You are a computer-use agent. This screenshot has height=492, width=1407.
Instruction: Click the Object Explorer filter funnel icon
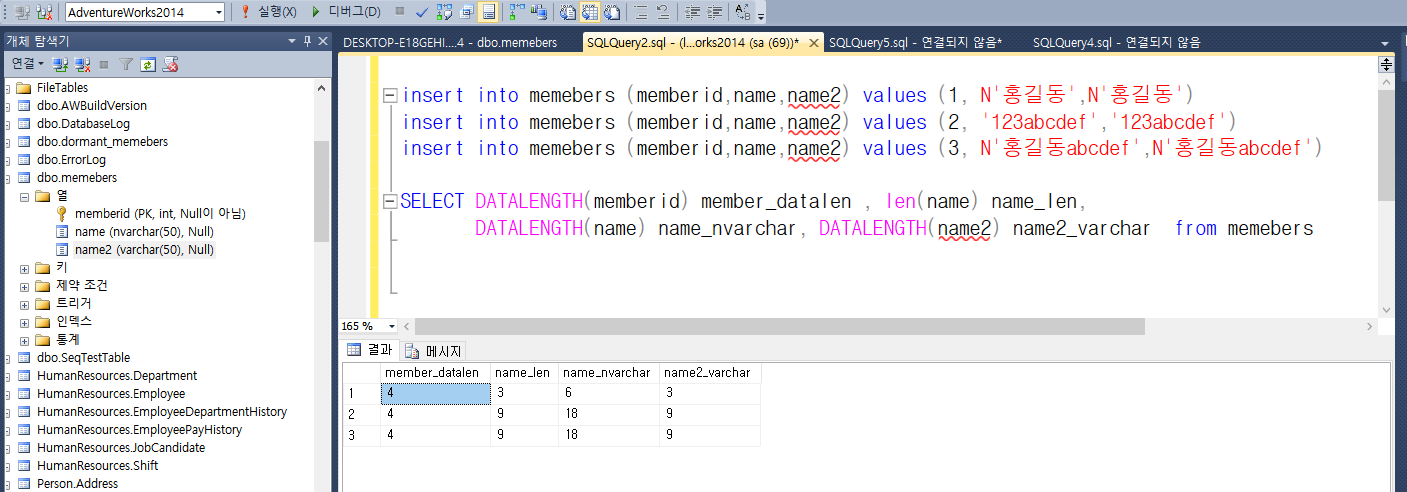click(x=126, y=64)
